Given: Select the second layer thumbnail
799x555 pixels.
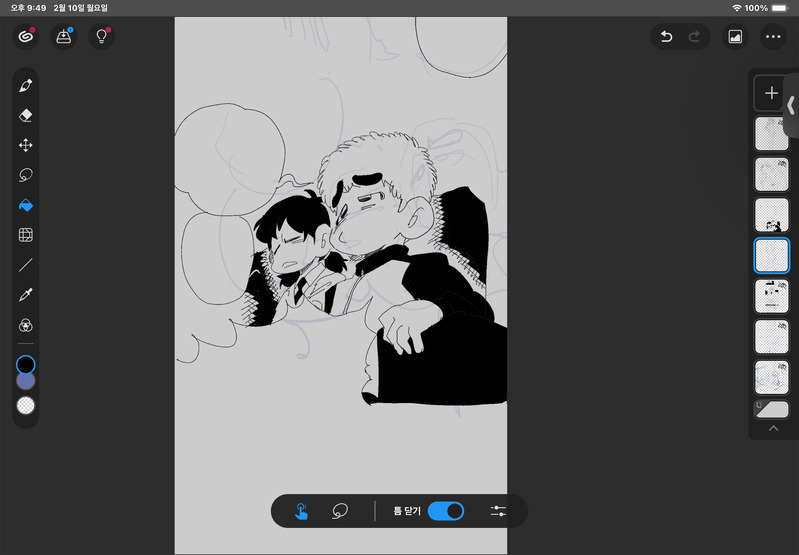Looking at the screenshot, I should point(771,174).
